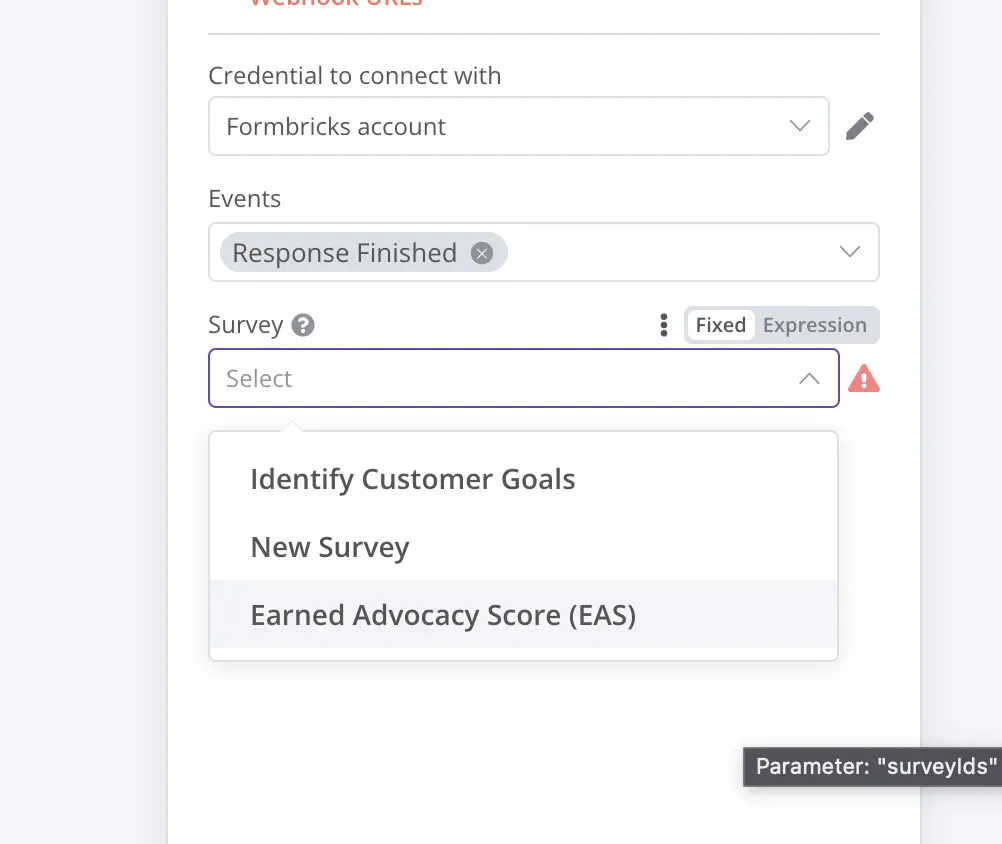Remove the Response Finished event tag
Viewport: 1002px width, 844px height.
[482, 253]
